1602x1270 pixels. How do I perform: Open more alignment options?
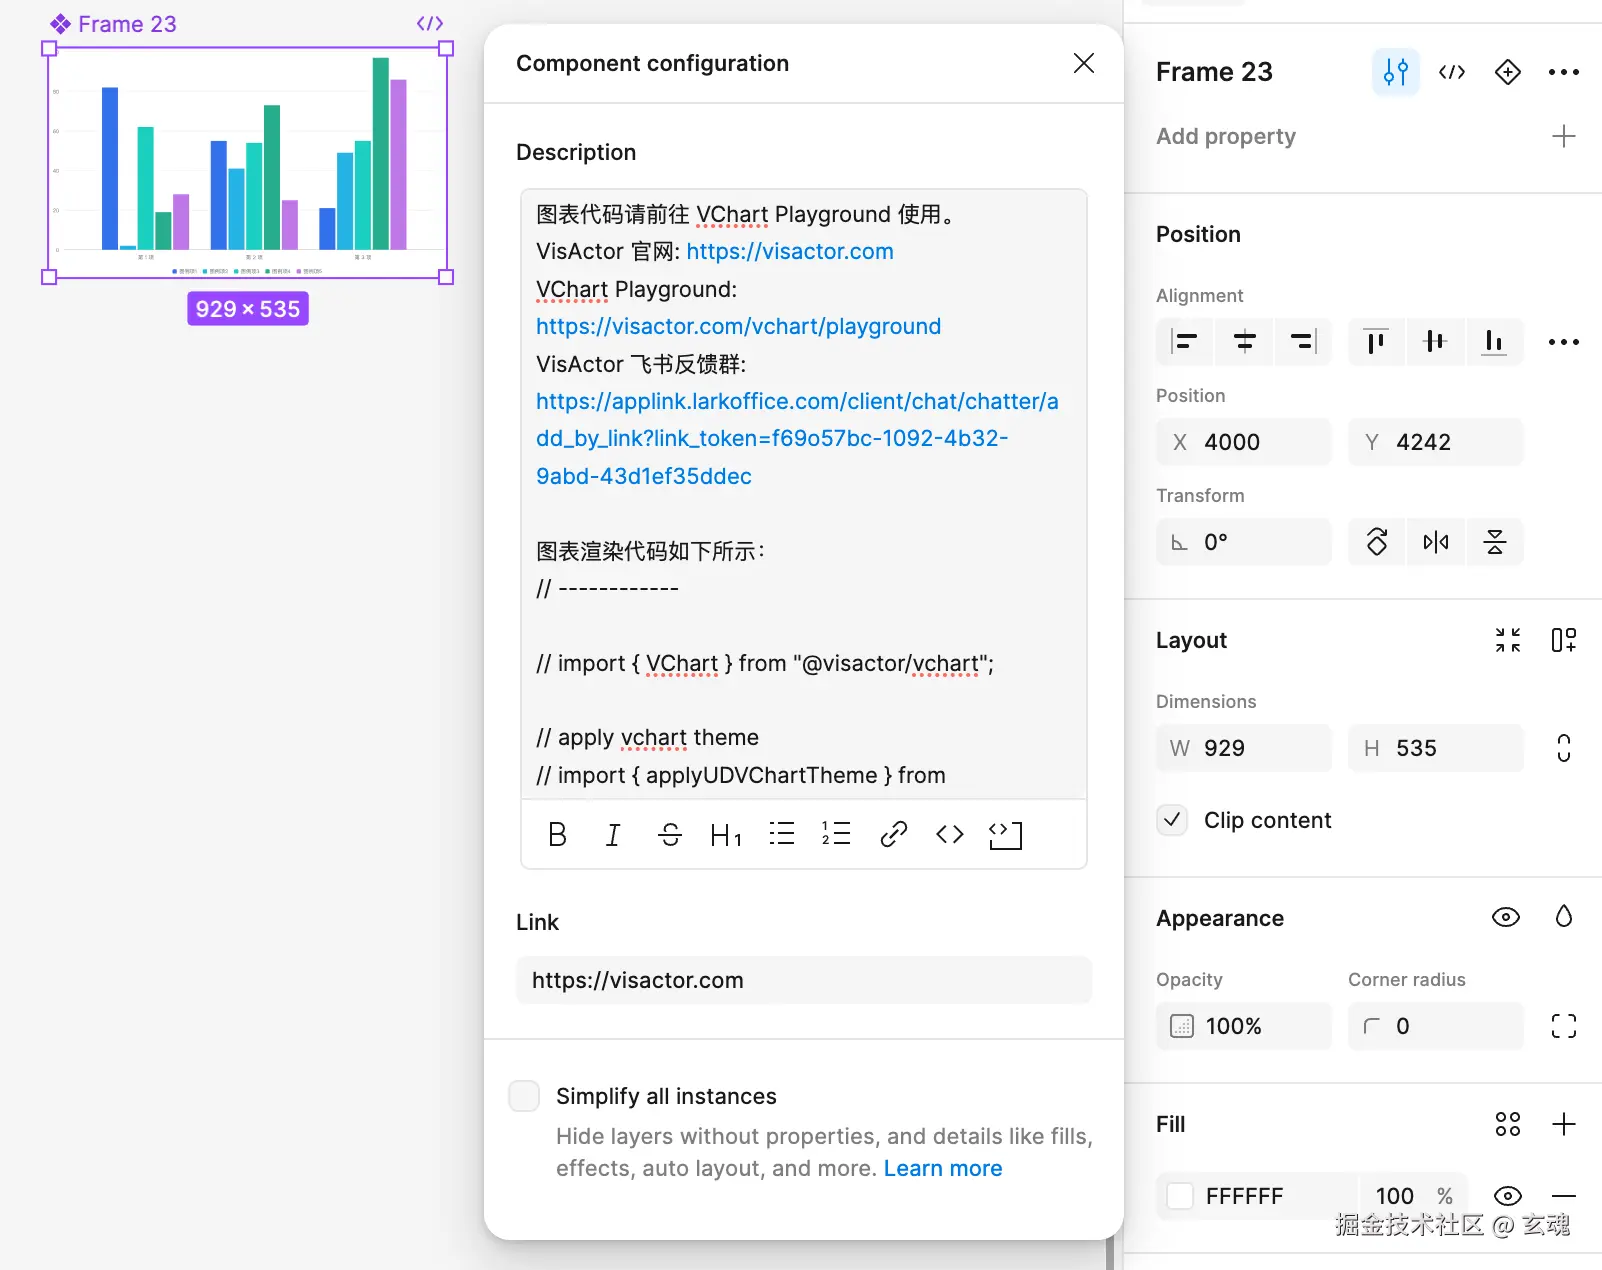pos(1564,342)
